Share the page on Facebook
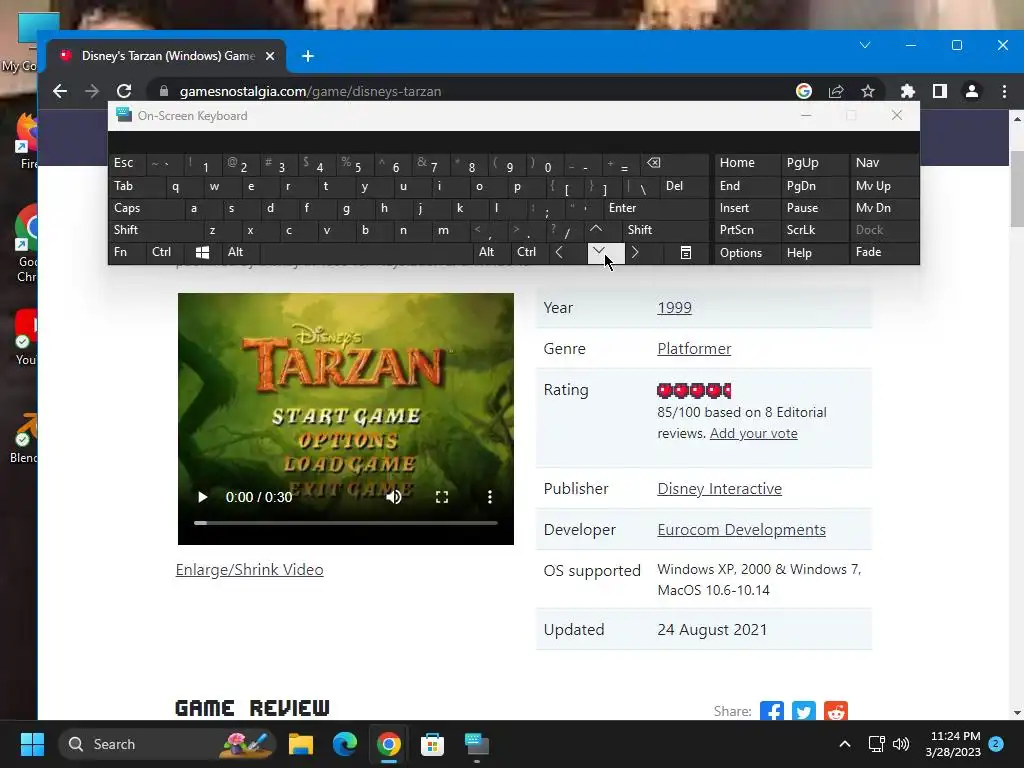Screen dimensions: 1024x768 (772, 711)
